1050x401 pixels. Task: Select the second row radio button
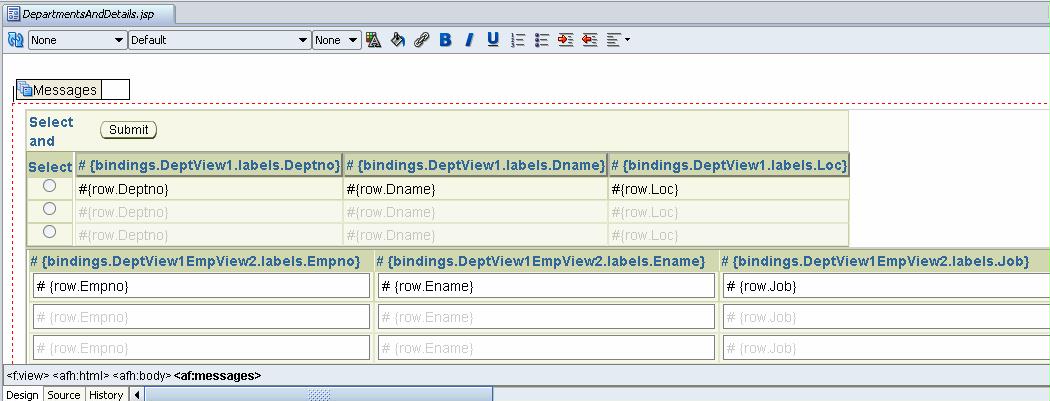point(49,209)
